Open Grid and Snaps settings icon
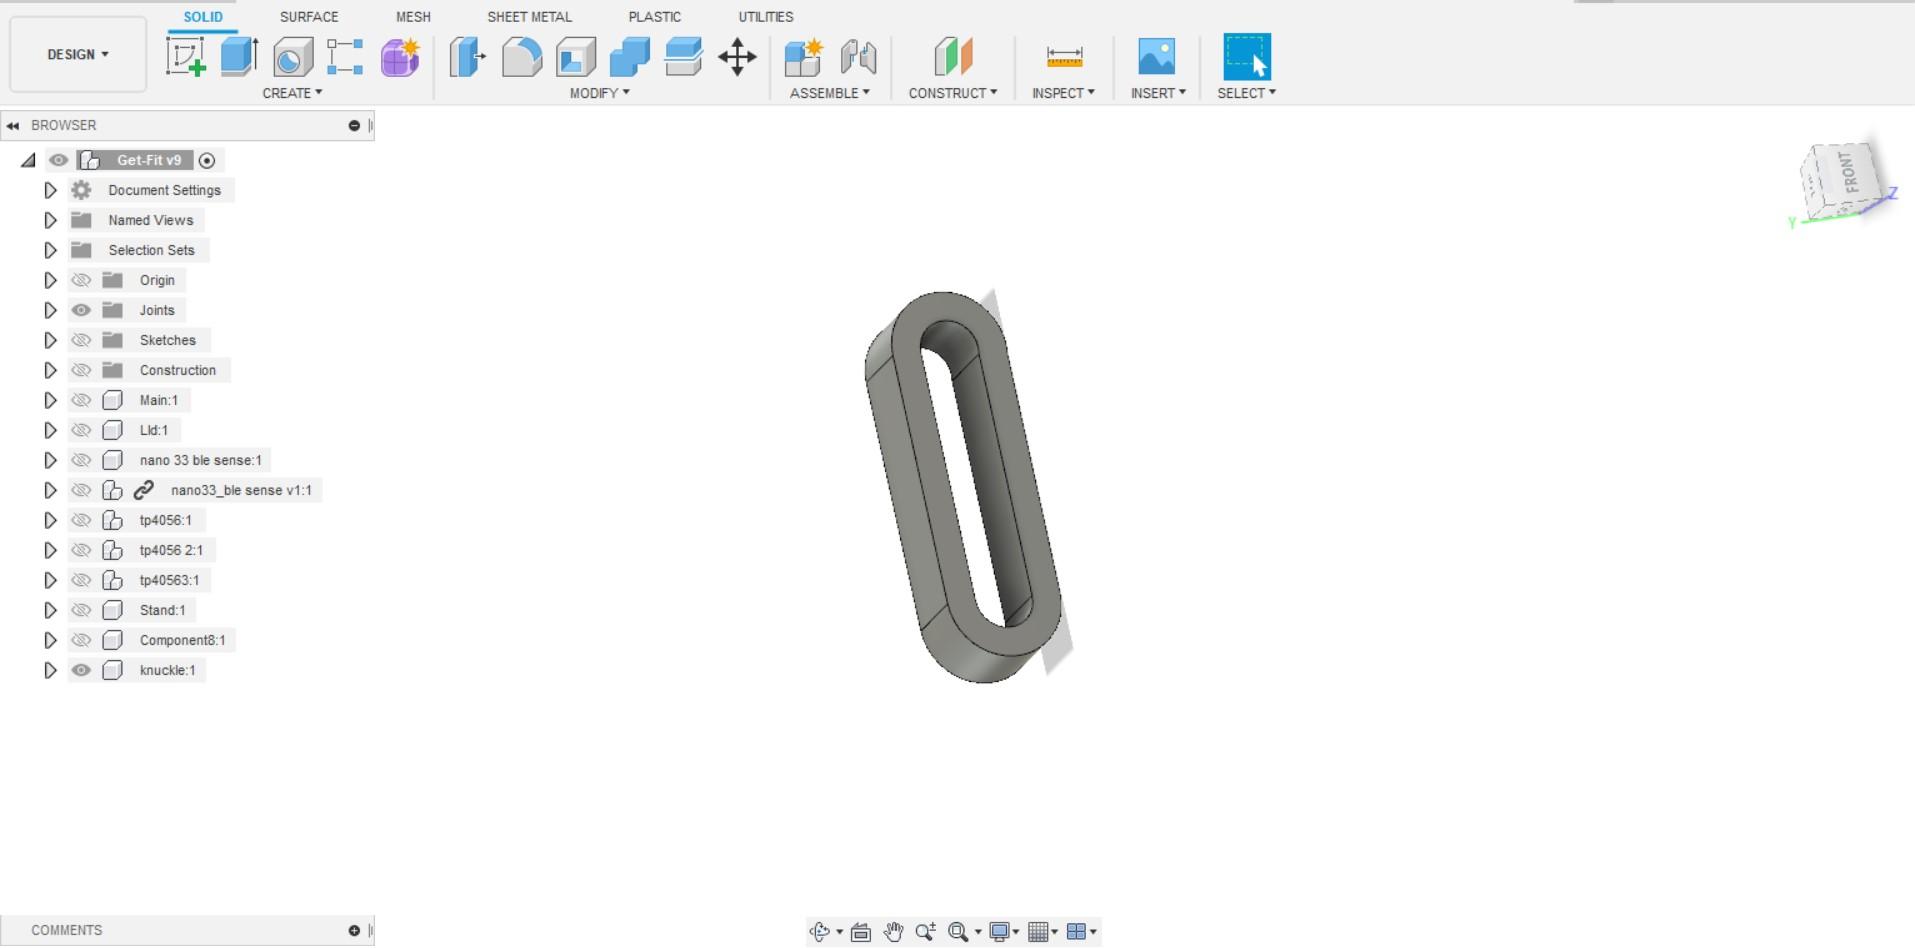Viewport: 1915px width, 948px height. pyautogui.click(x=1038, y=932)
